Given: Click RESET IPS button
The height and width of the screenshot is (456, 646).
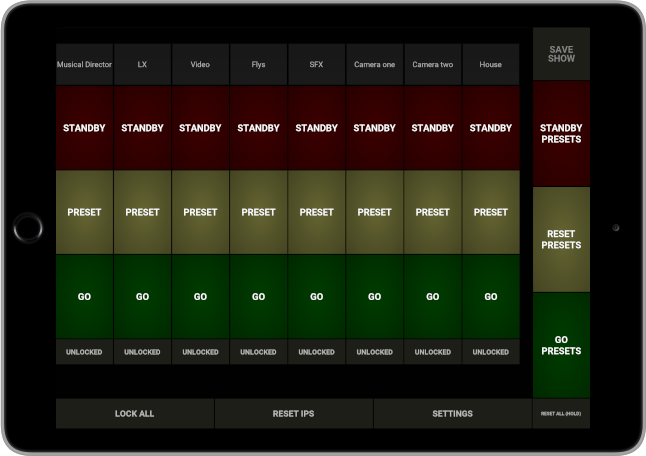Looking at the screenshot, I should coord(294,413).
